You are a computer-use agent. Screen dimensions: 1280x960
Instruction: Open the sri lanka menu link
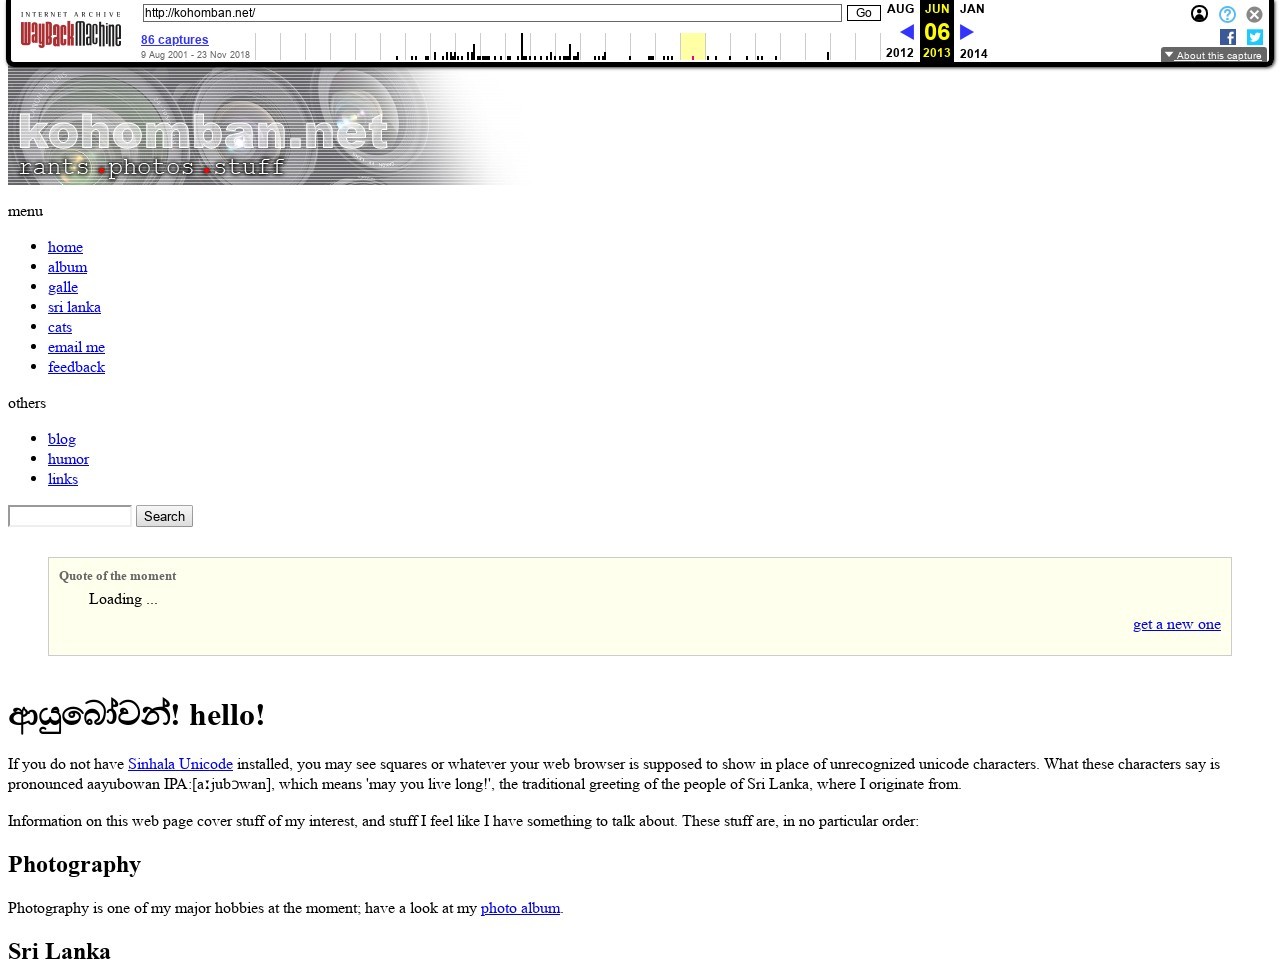(74, 307)
